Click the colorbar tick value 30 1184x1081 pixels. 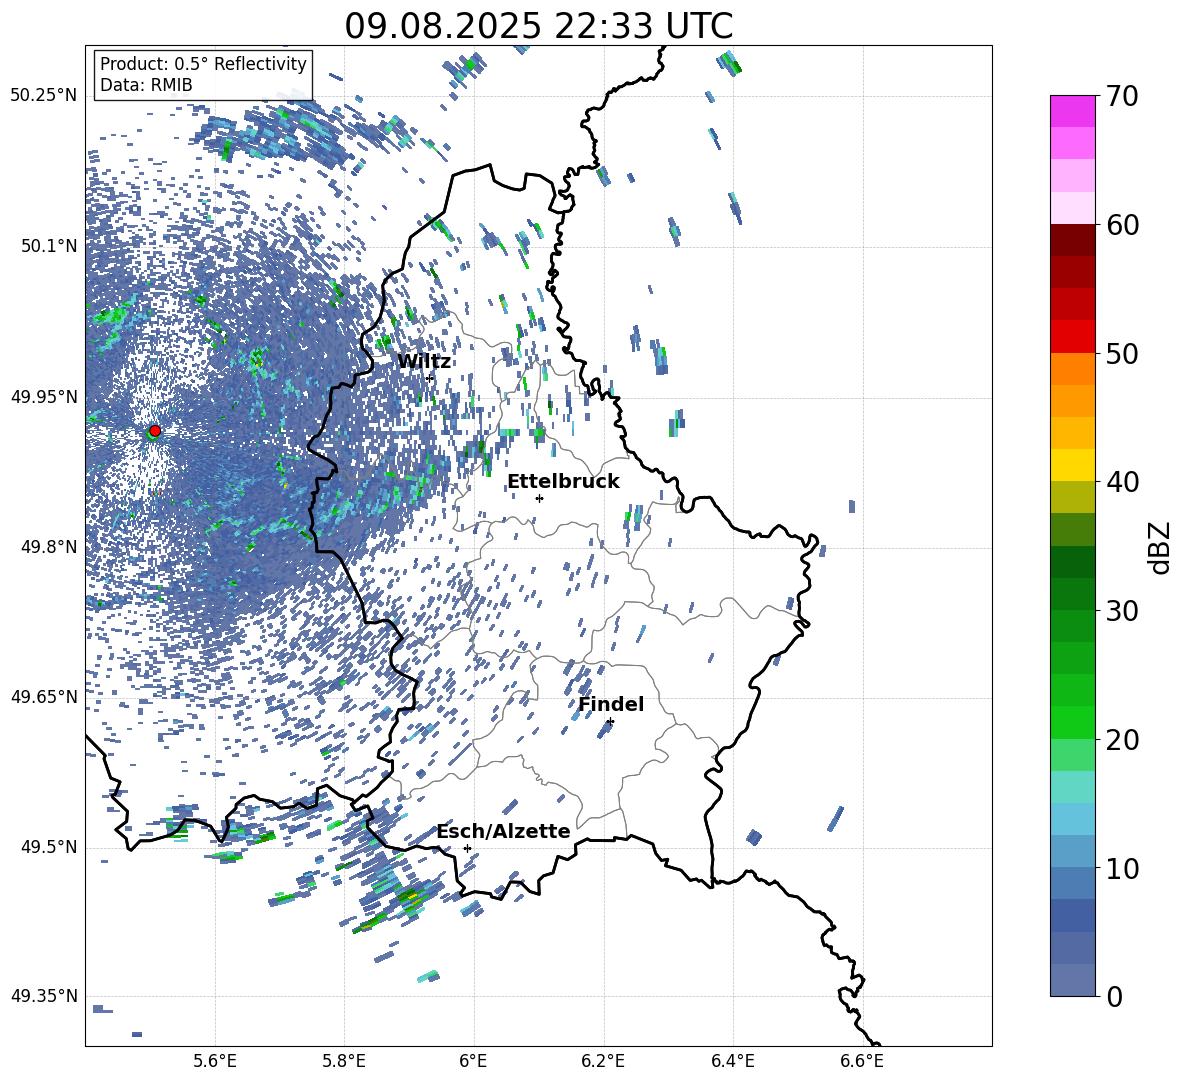click(1122, 611)
